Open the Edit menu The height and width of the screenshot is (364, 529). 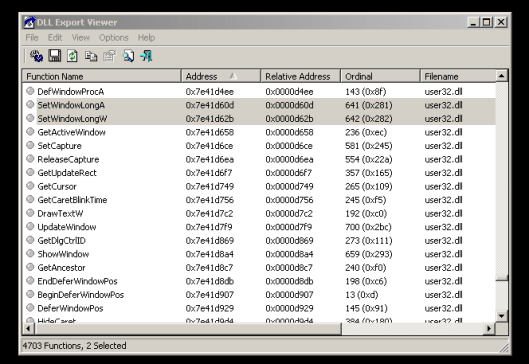(55, 37)
